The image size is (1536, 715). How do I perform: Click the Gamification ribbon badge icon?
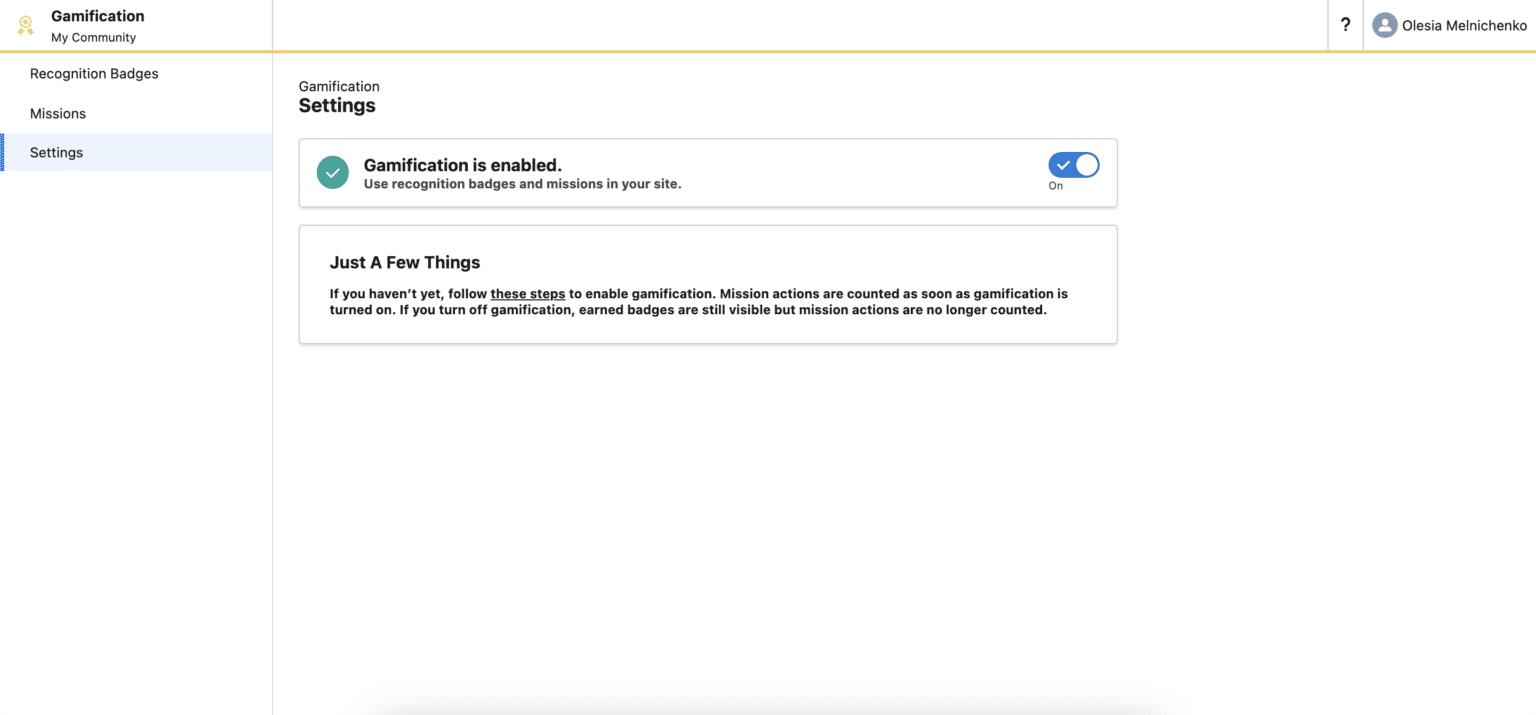pyautogui.click(x=25, y=25)
